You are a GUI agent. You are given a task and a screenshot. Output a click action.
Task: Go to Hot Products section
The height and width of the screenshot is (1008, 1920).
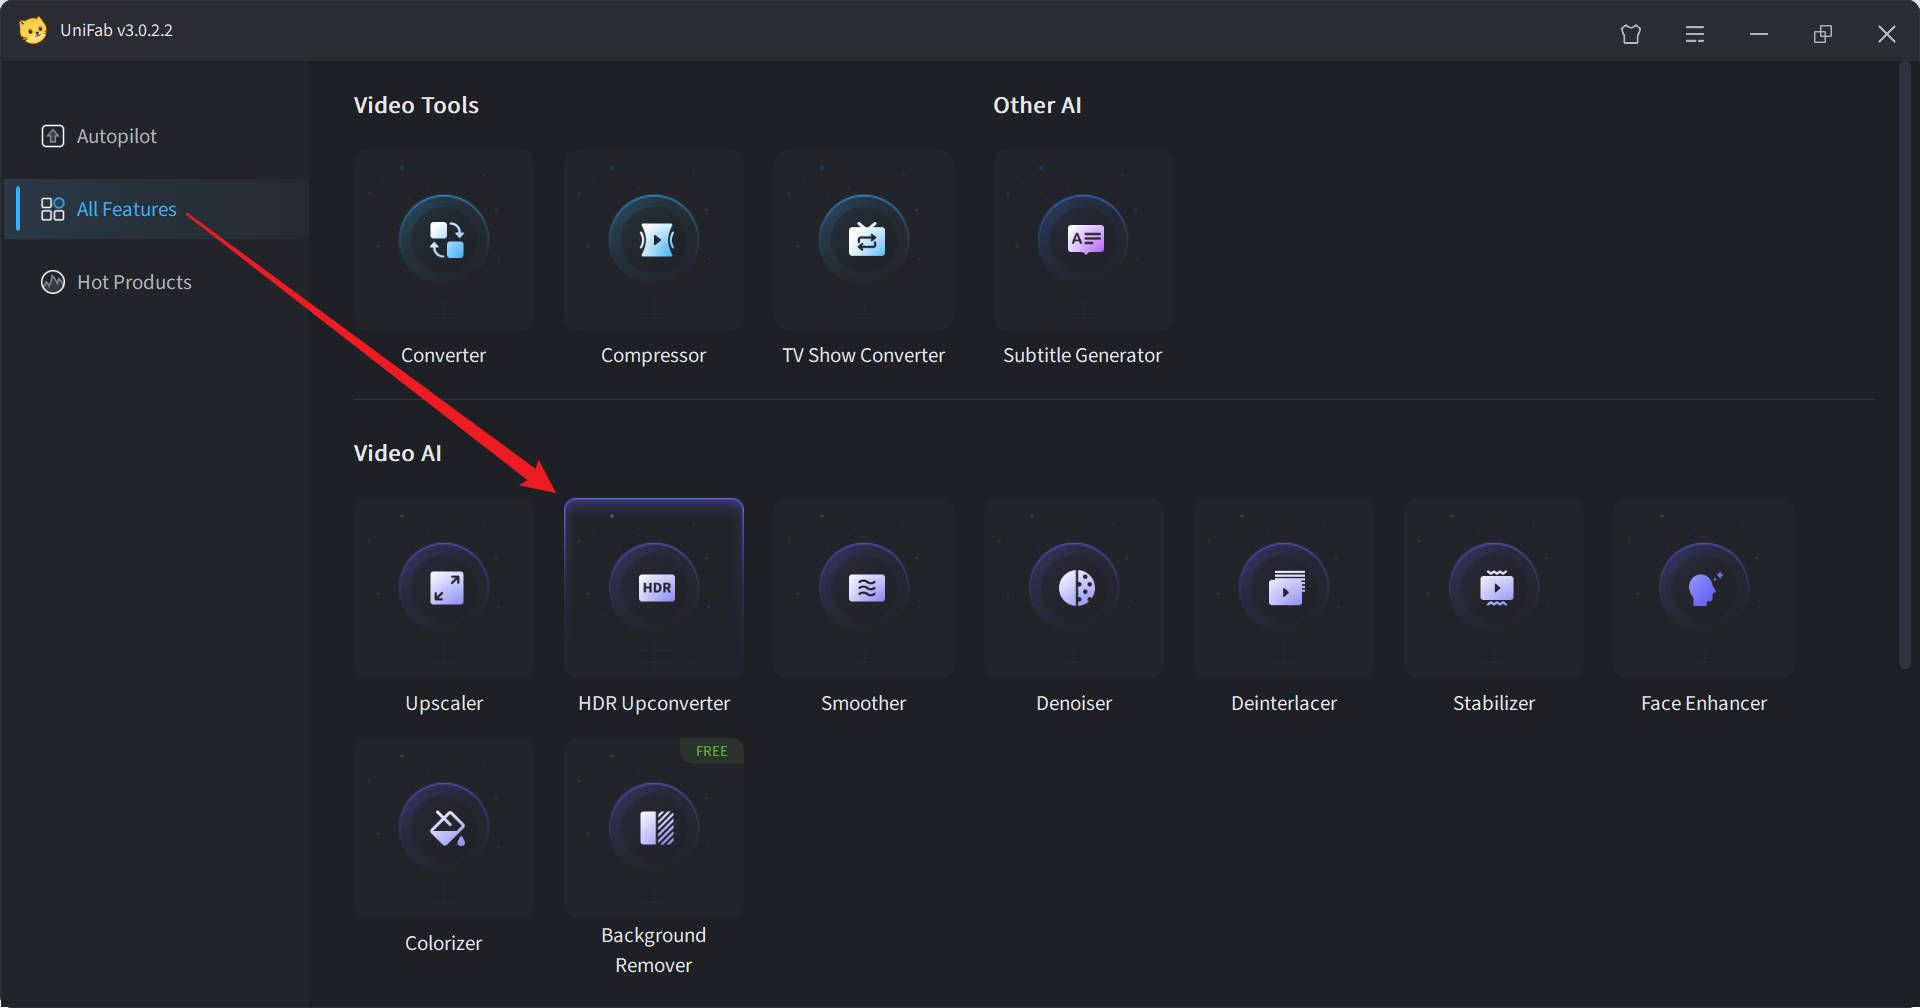[157, 282]
